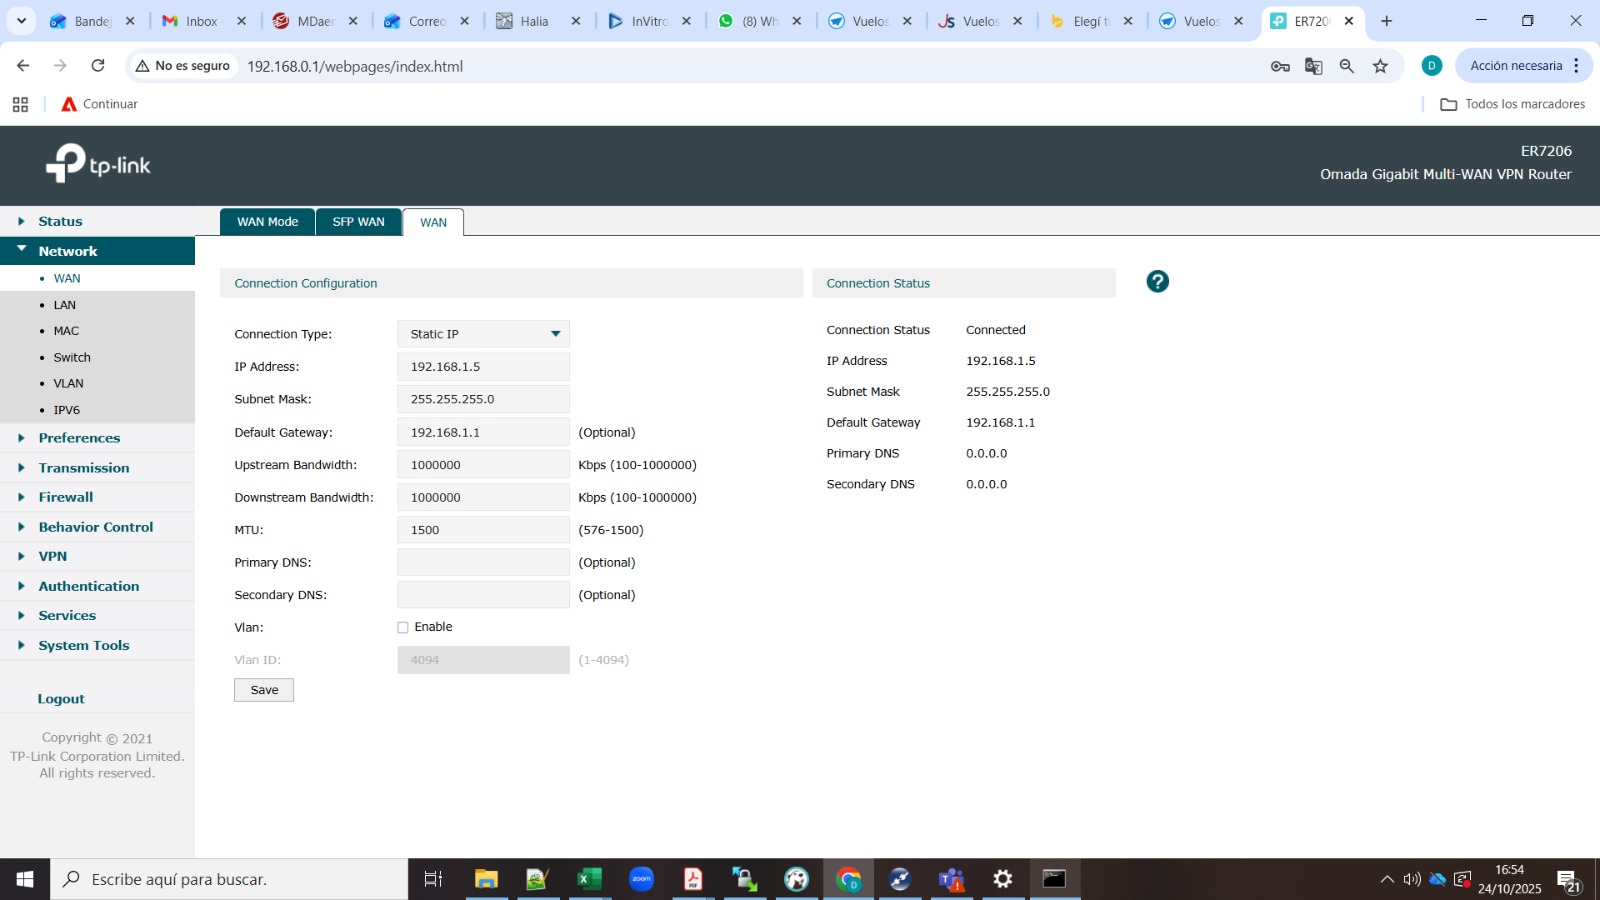
Task: Open the Google Translate icon in address bar
Action: click(x=1313, y=66)
